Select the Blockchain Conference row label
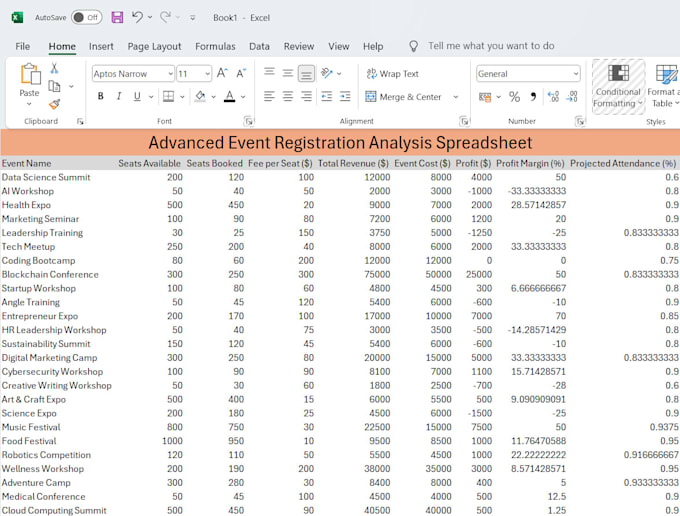Screen dimensions: 680x516 click(x=50, y=274)
